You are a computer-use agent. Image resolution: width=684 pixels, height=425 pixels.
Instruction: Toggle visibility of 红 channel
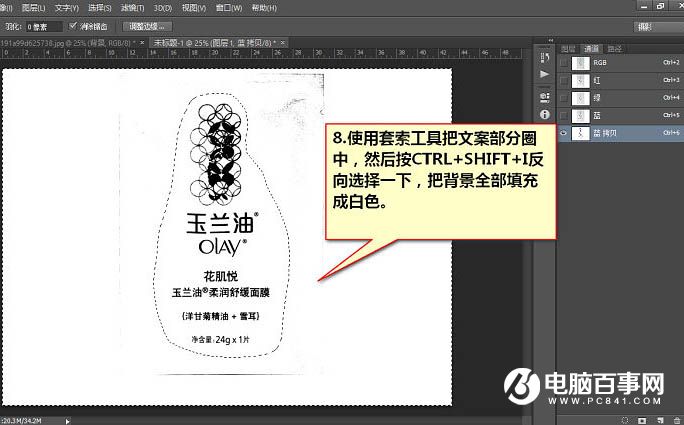(x=564, y=80)
